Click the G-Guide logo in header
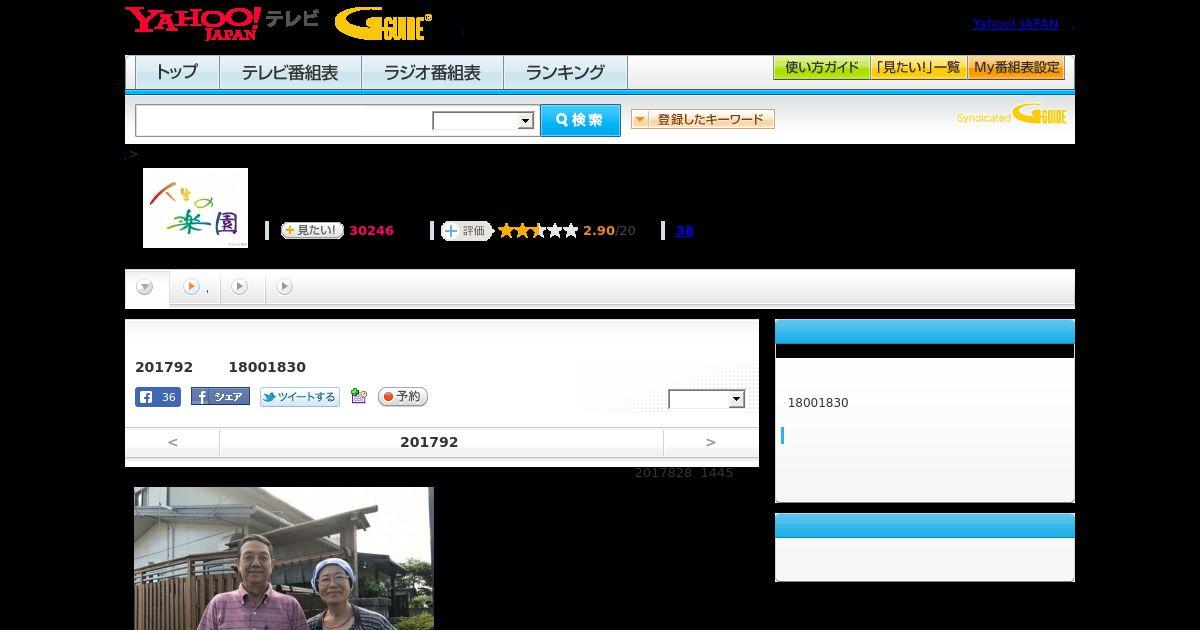The width and height of the screenshot is (1200, 630). coord(383,24)
